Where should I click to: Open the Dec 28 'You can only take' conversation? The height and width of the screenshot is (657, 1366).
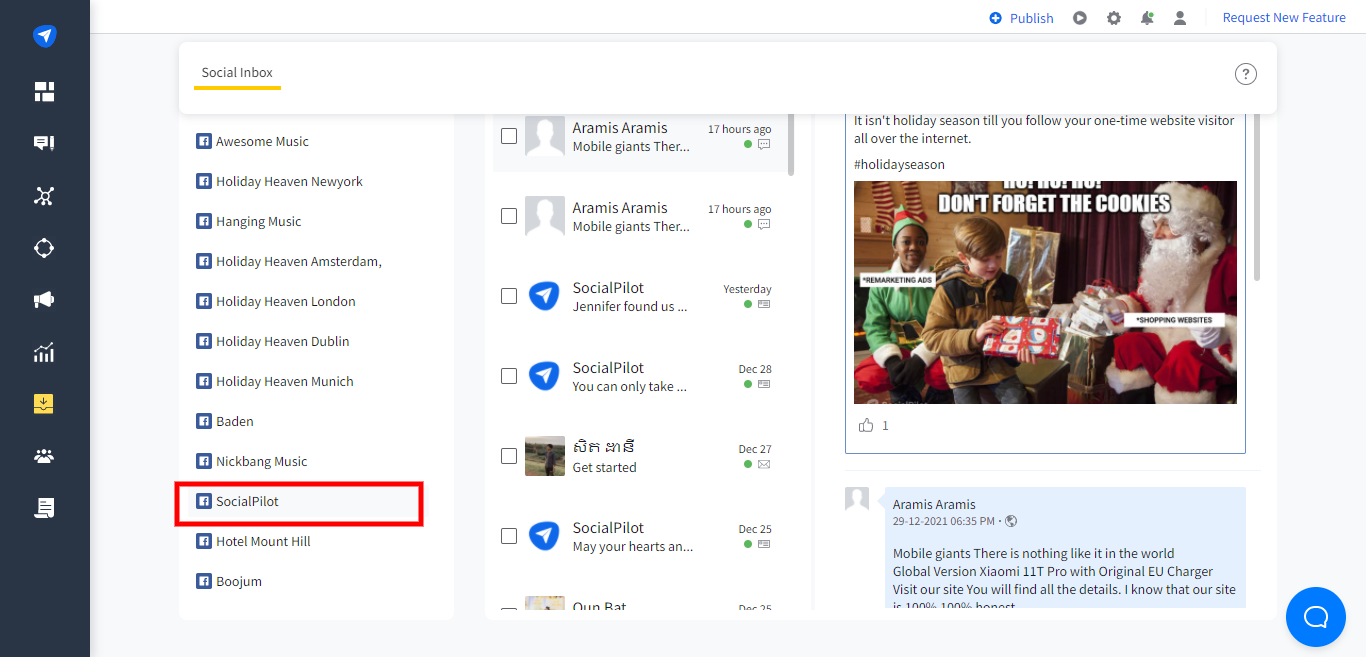pyautogui.click(x=640, y=376)
